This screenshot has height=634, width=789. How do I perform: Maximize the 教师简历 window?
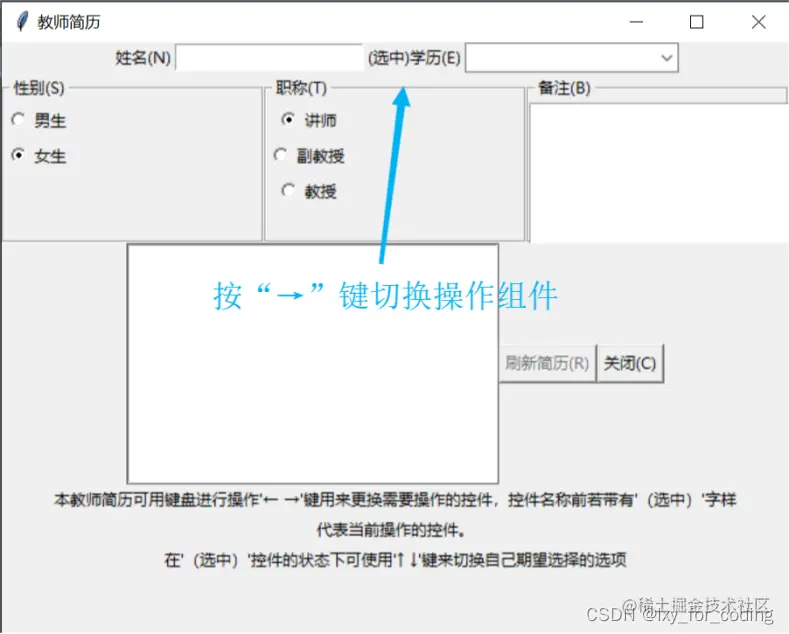coord(696,22)
